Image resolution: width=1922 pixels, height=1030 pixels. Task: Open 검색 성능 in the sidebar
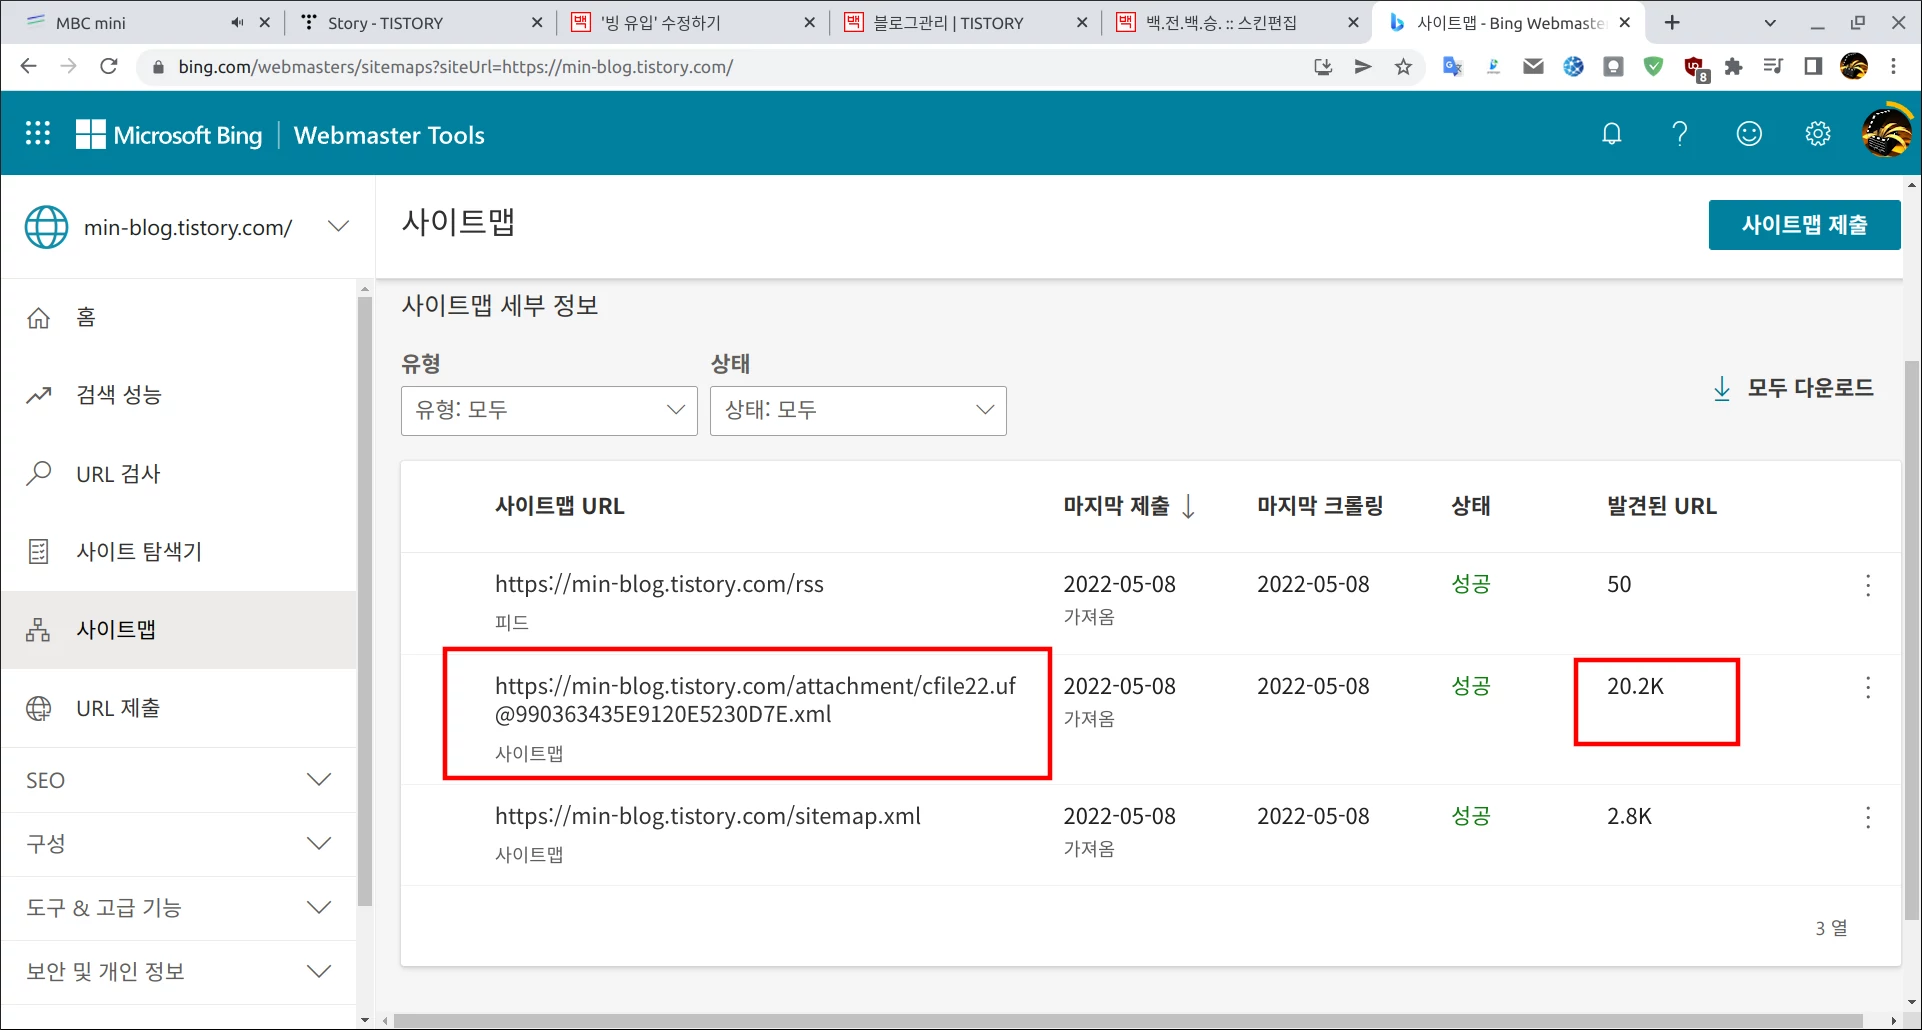[178, 395]
